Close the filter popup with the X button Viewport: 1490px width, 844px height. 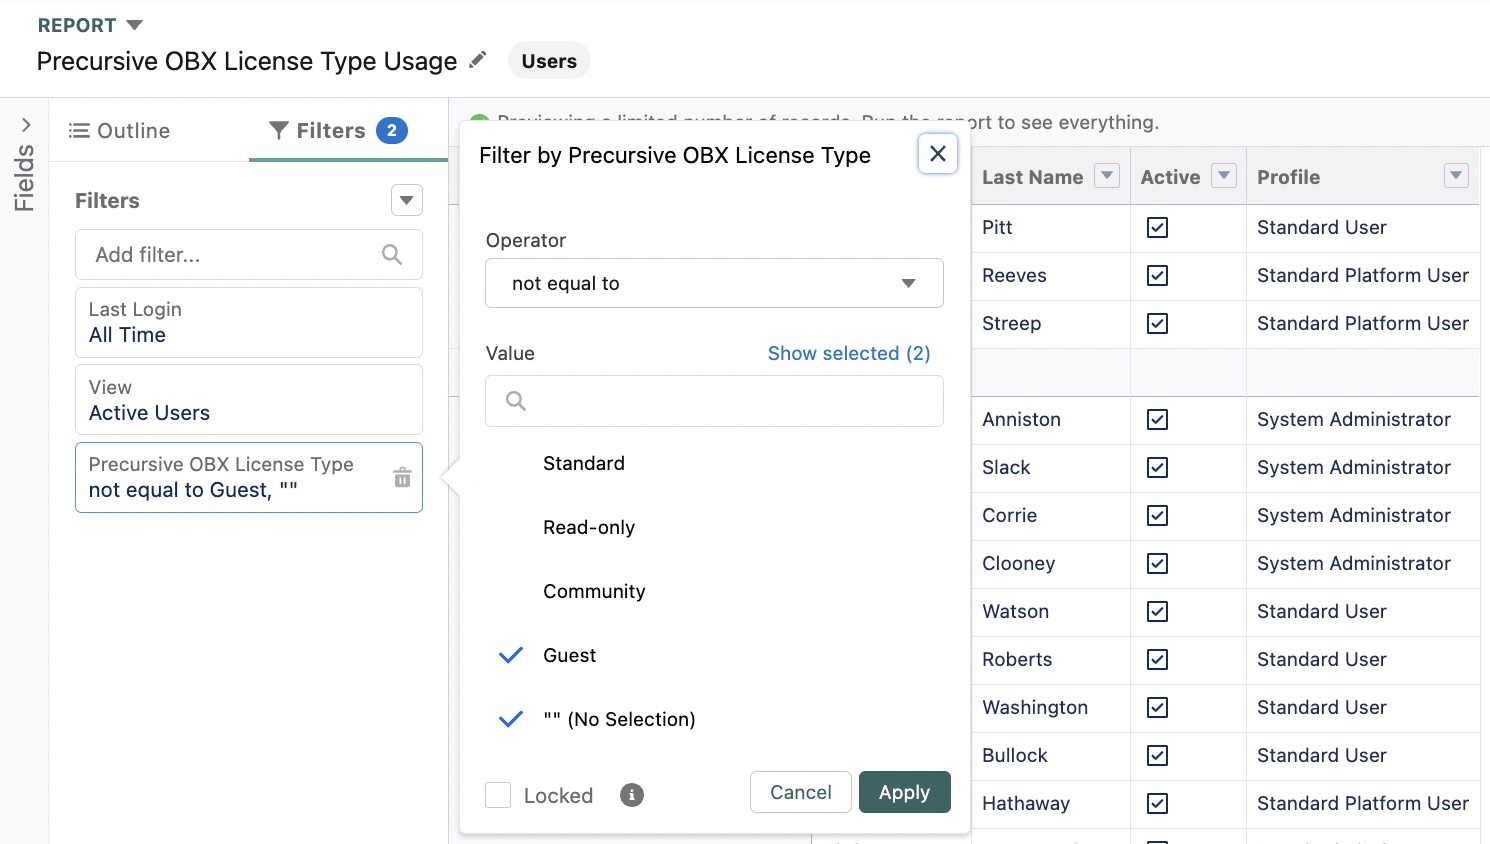(x=938, y=154)
